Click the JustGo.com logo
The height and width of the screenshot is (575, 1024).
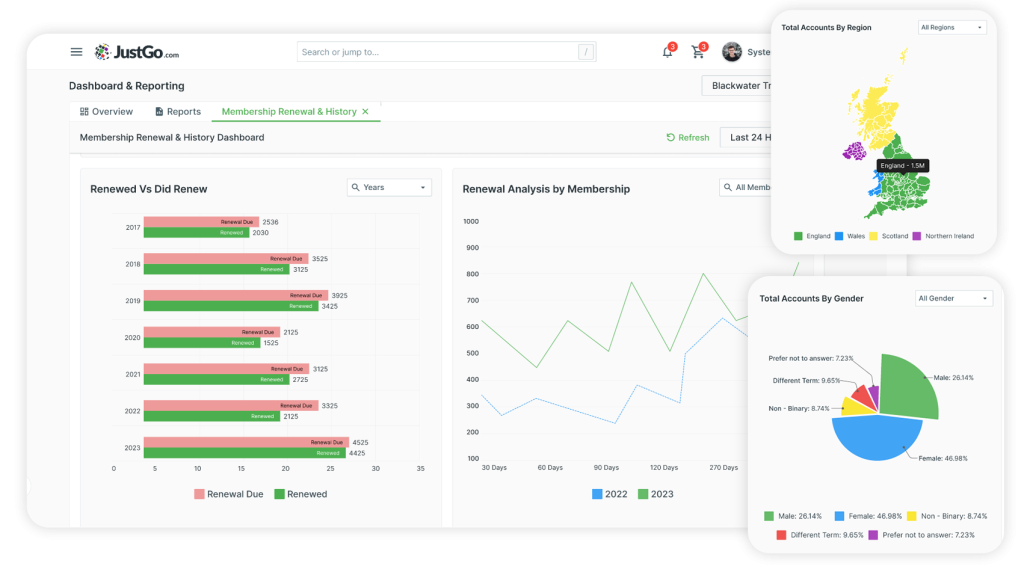click(136, 52)
